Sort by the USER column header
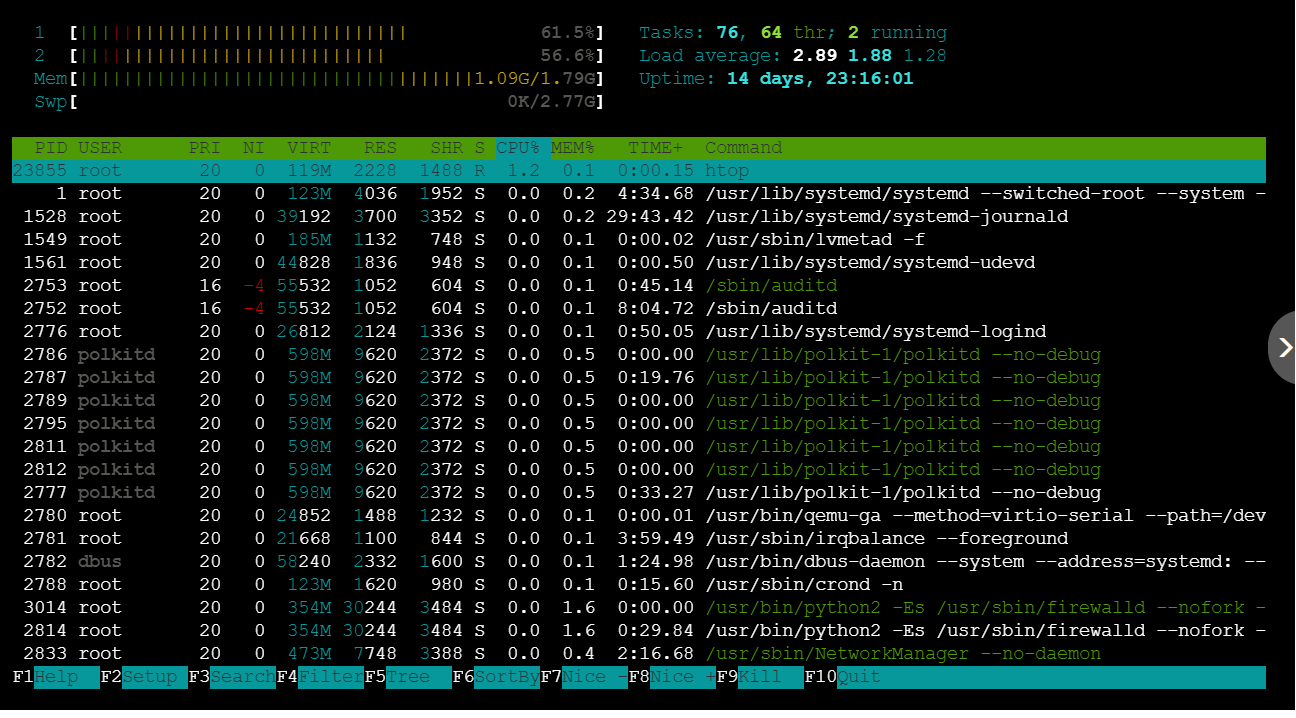The image size is (1296, 718). pyautogui.click(x=100, y=148)
